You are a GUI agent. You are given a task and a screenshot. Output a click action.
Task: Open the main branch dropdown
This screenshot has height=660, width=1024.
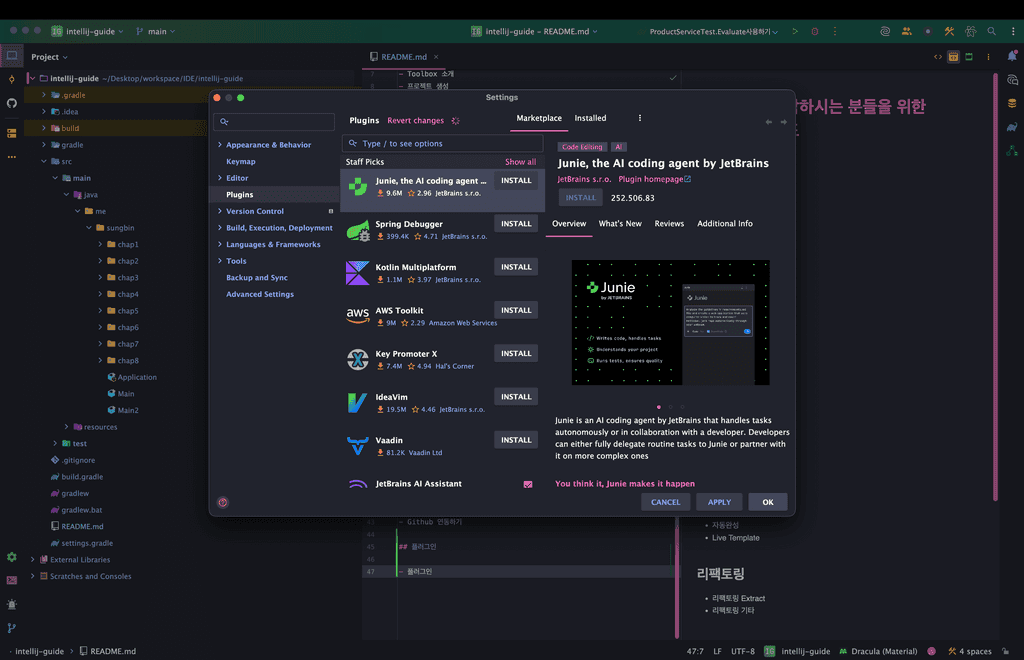click(x=154, y=32)
